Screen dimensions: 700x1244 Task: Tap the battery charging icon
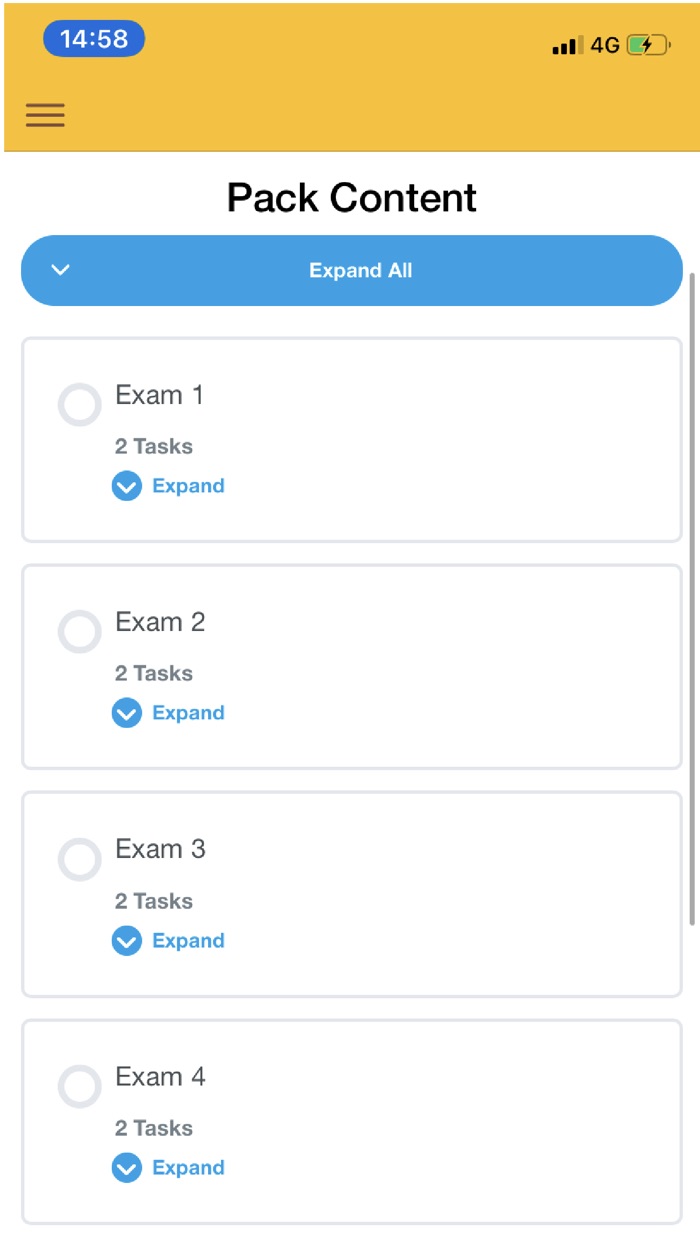647,45
